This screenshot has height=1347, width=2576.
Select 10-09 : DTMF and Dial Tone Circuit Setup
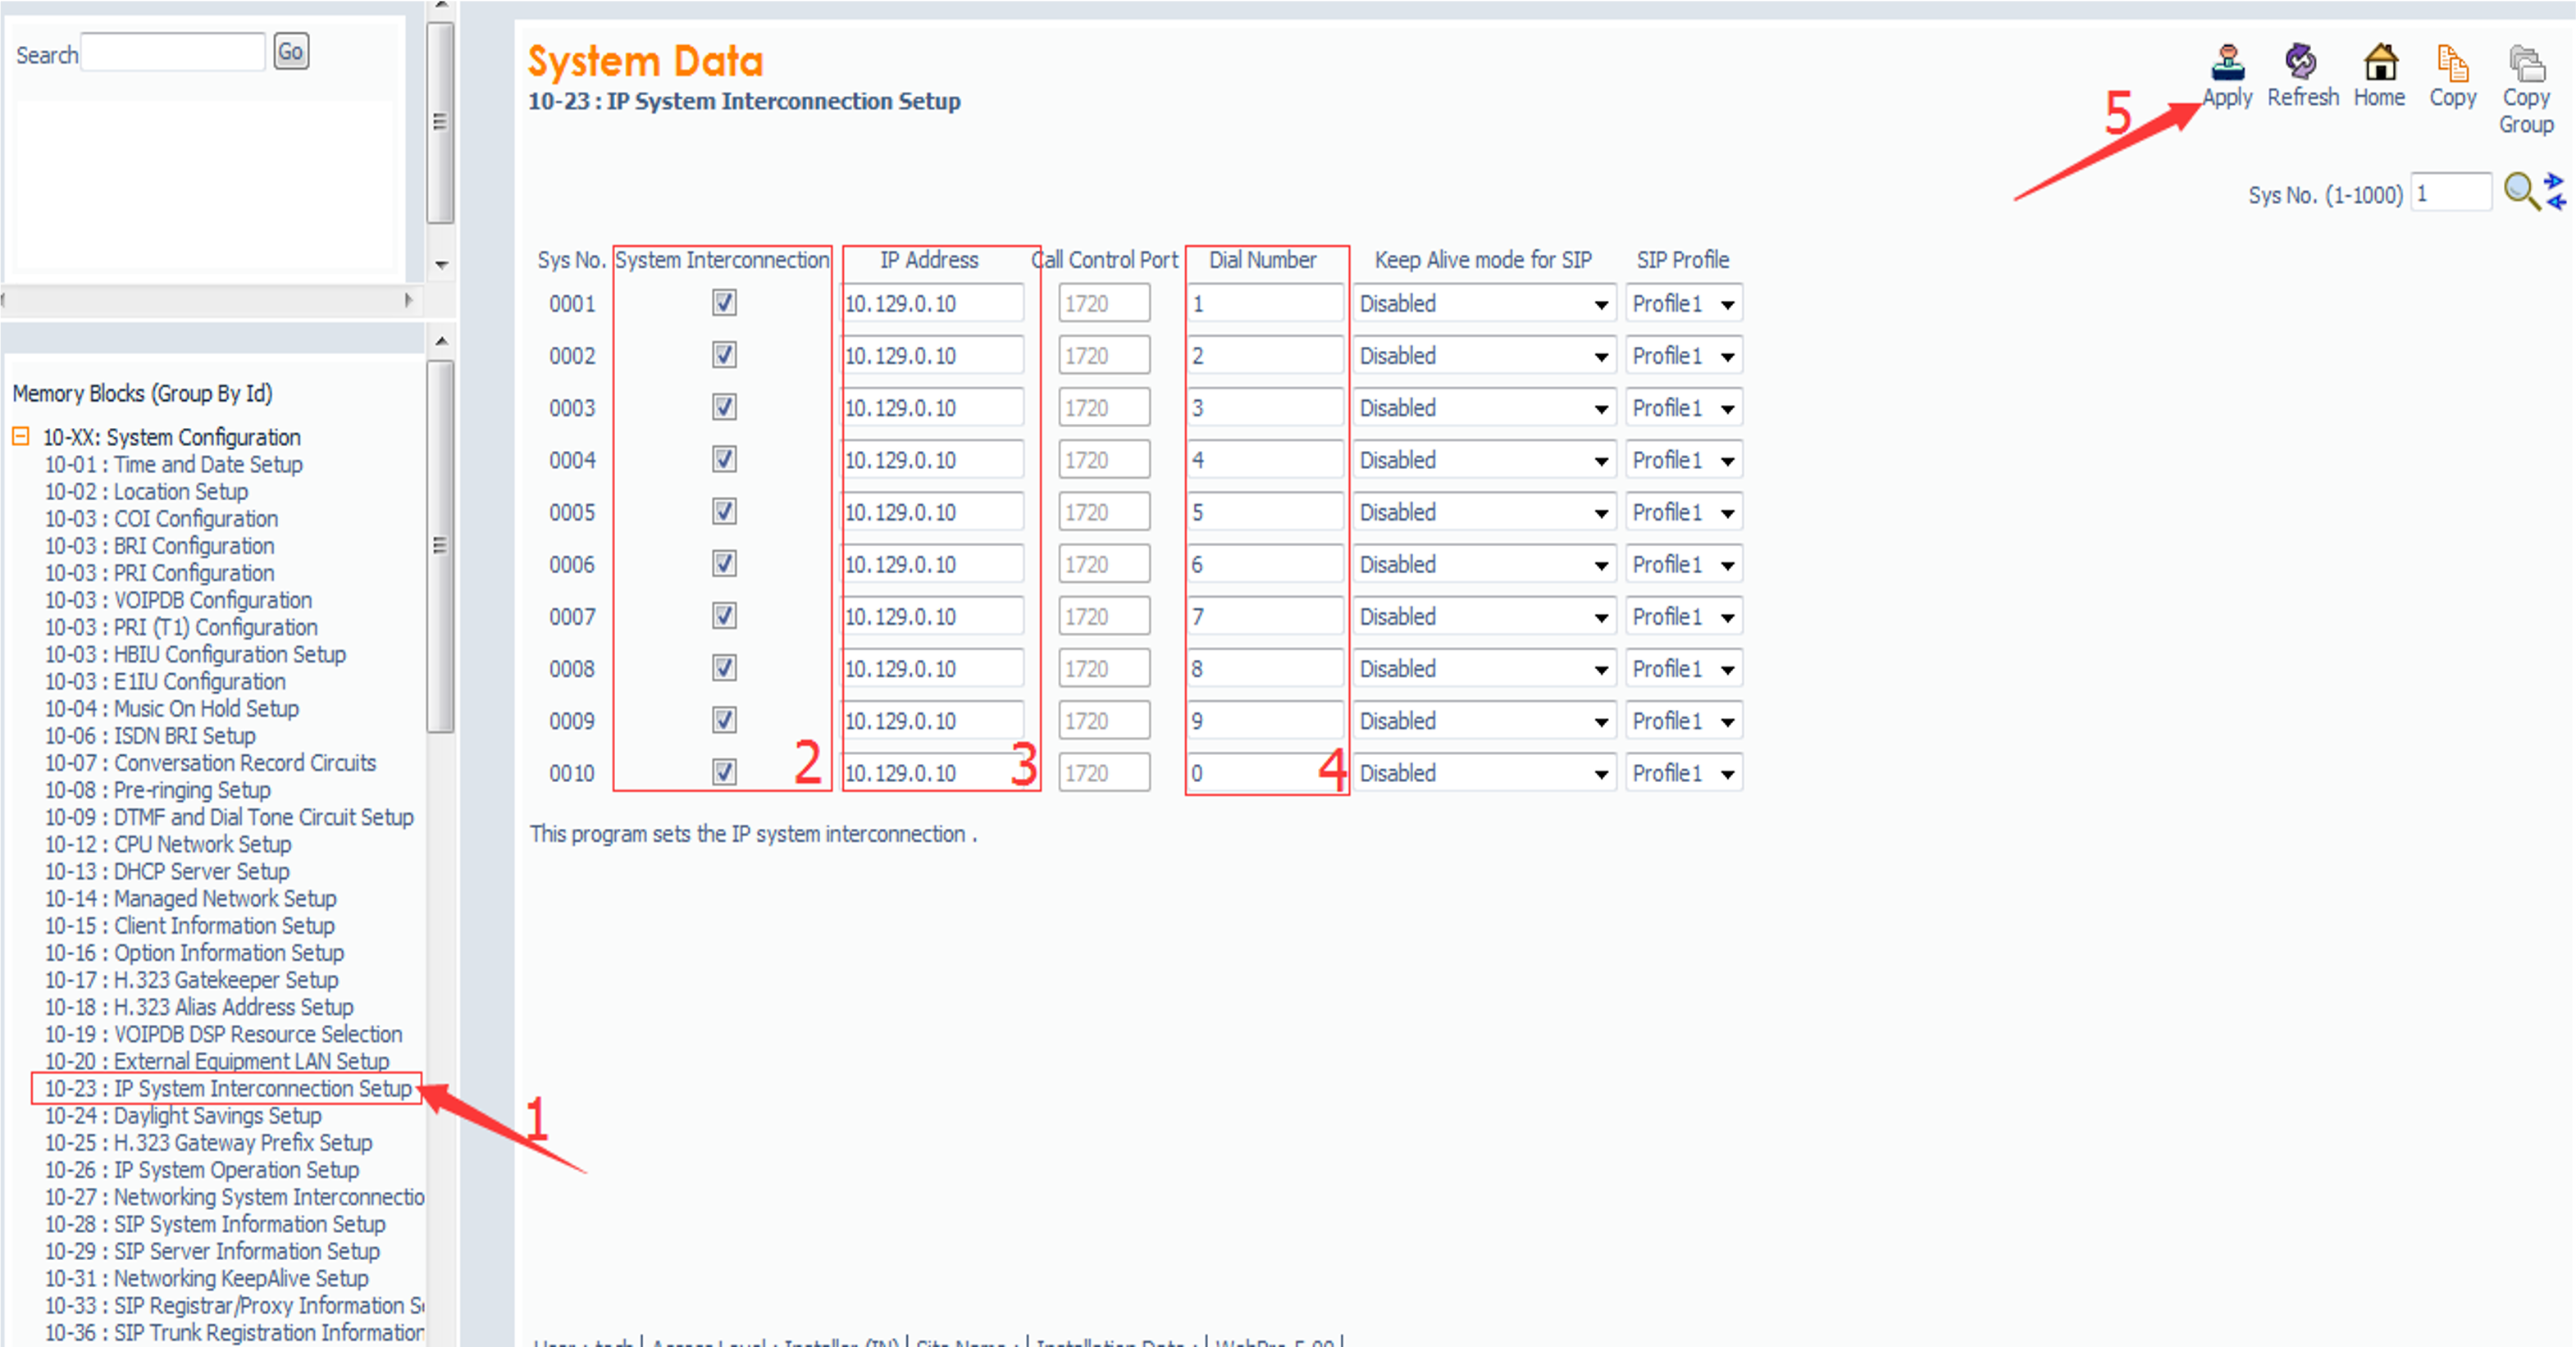(229, 817)
